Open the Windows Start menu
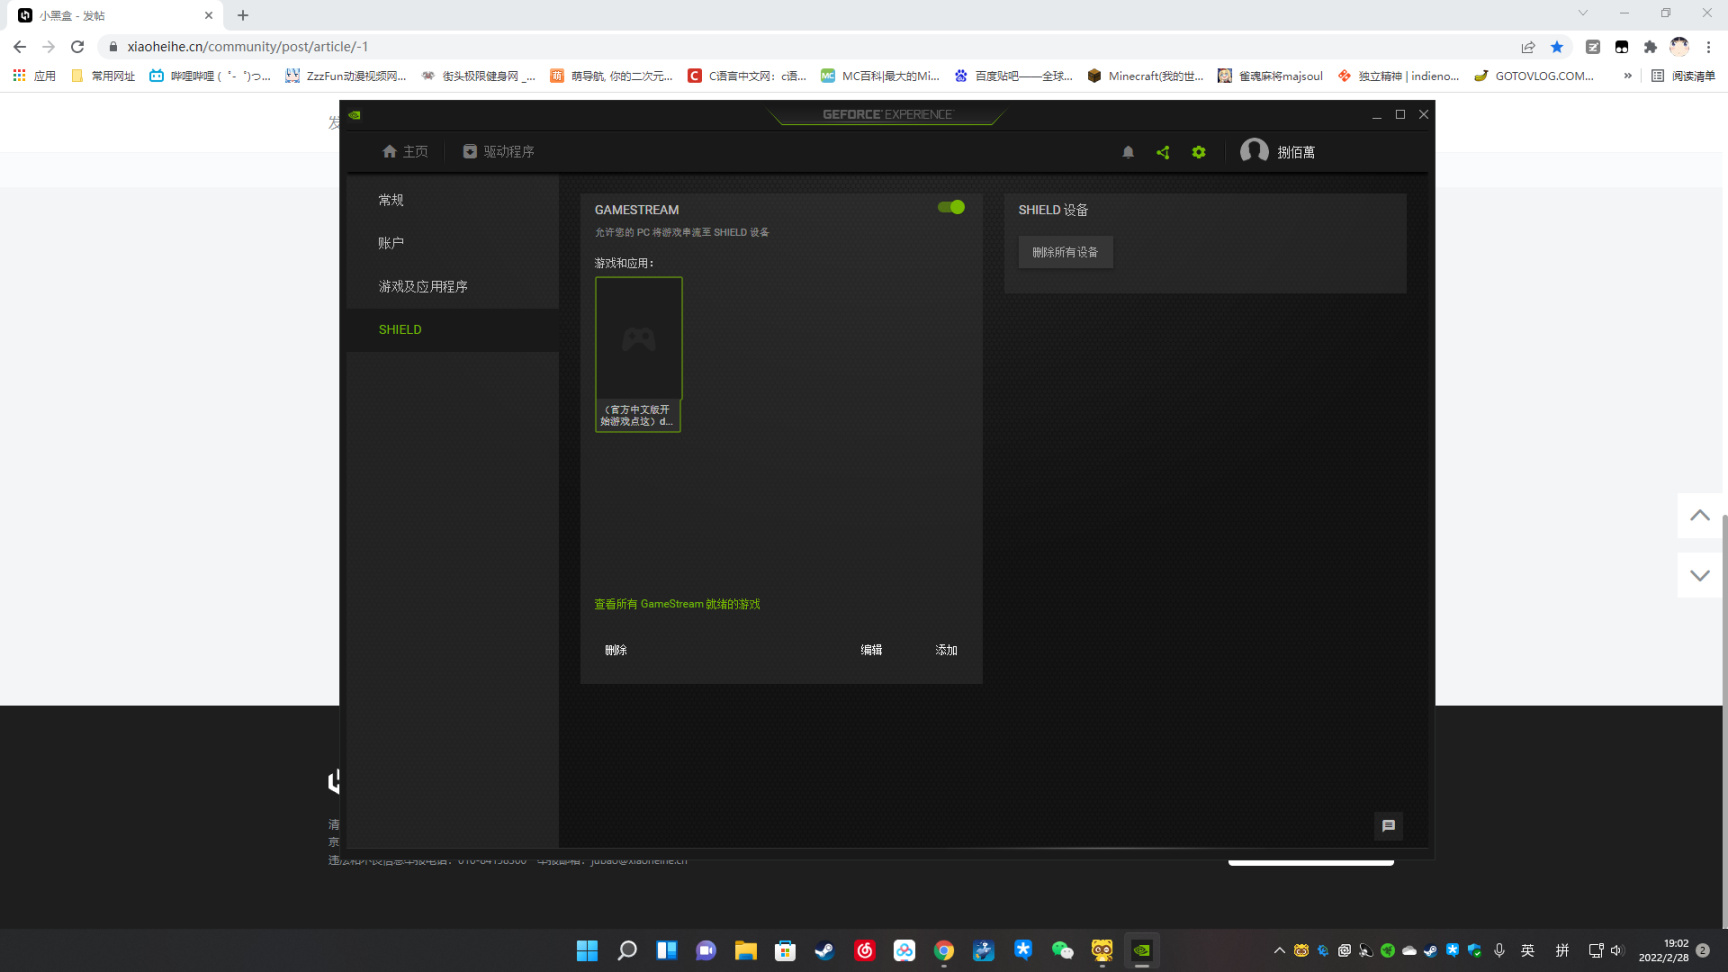 [587, 951]
